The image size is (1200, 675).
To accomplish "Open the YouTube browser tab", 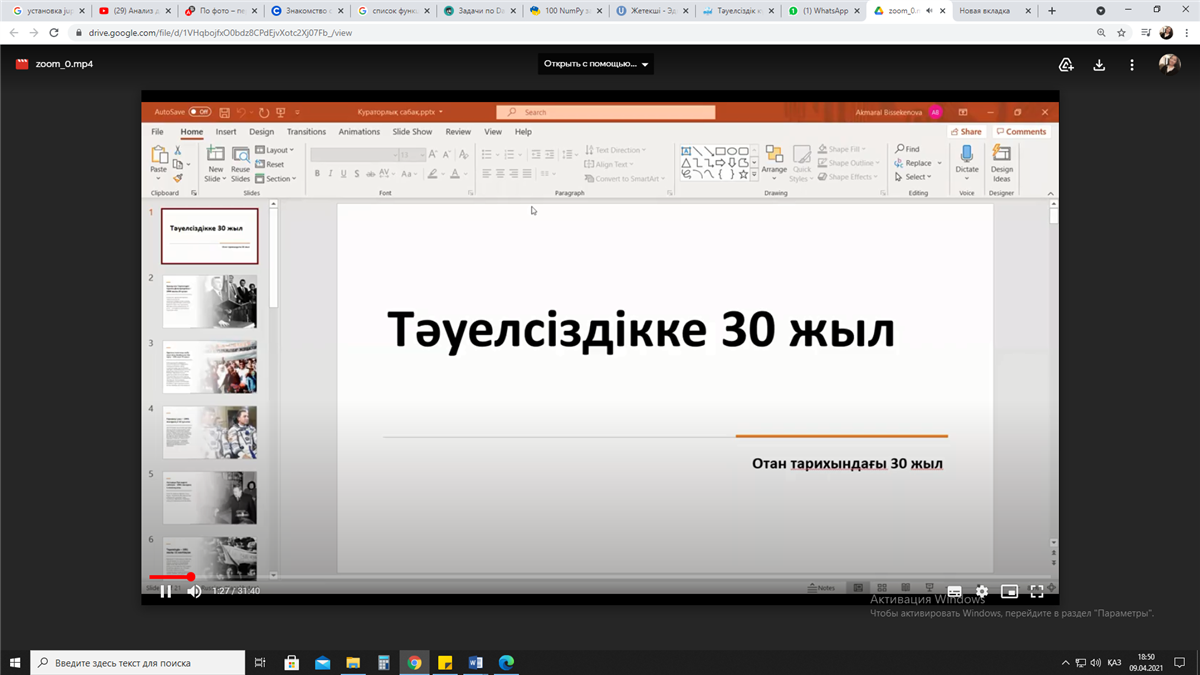I will click(x=133, y=10).
